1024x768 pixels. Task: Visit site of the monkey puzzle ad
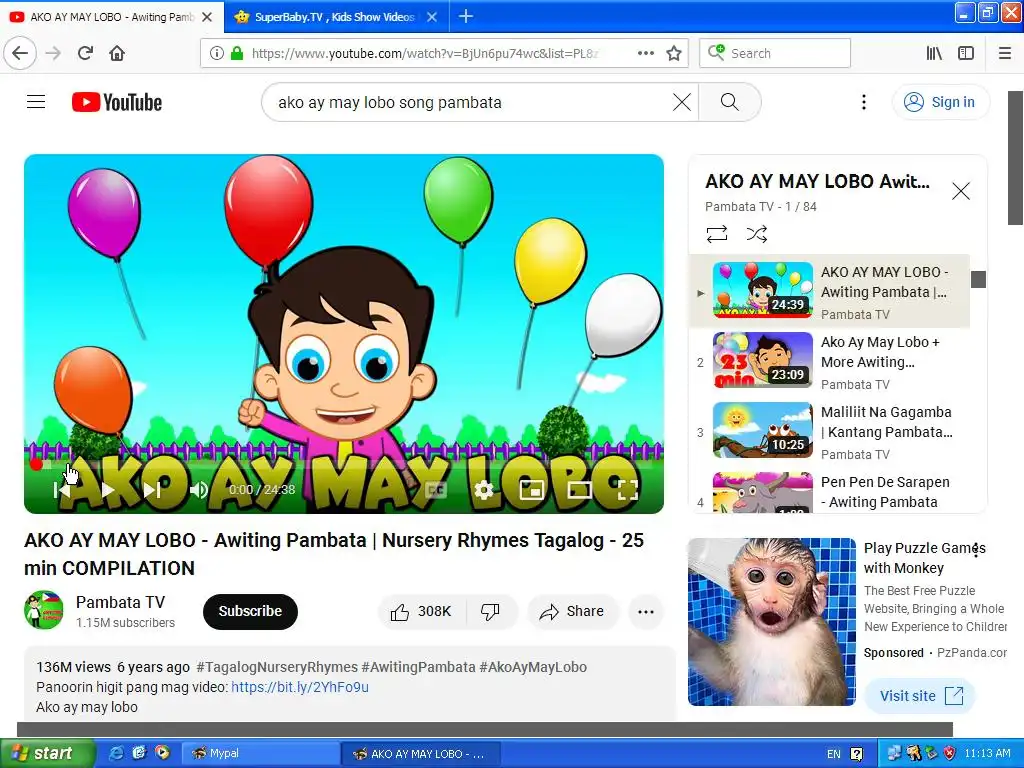[x=920, y=696]
